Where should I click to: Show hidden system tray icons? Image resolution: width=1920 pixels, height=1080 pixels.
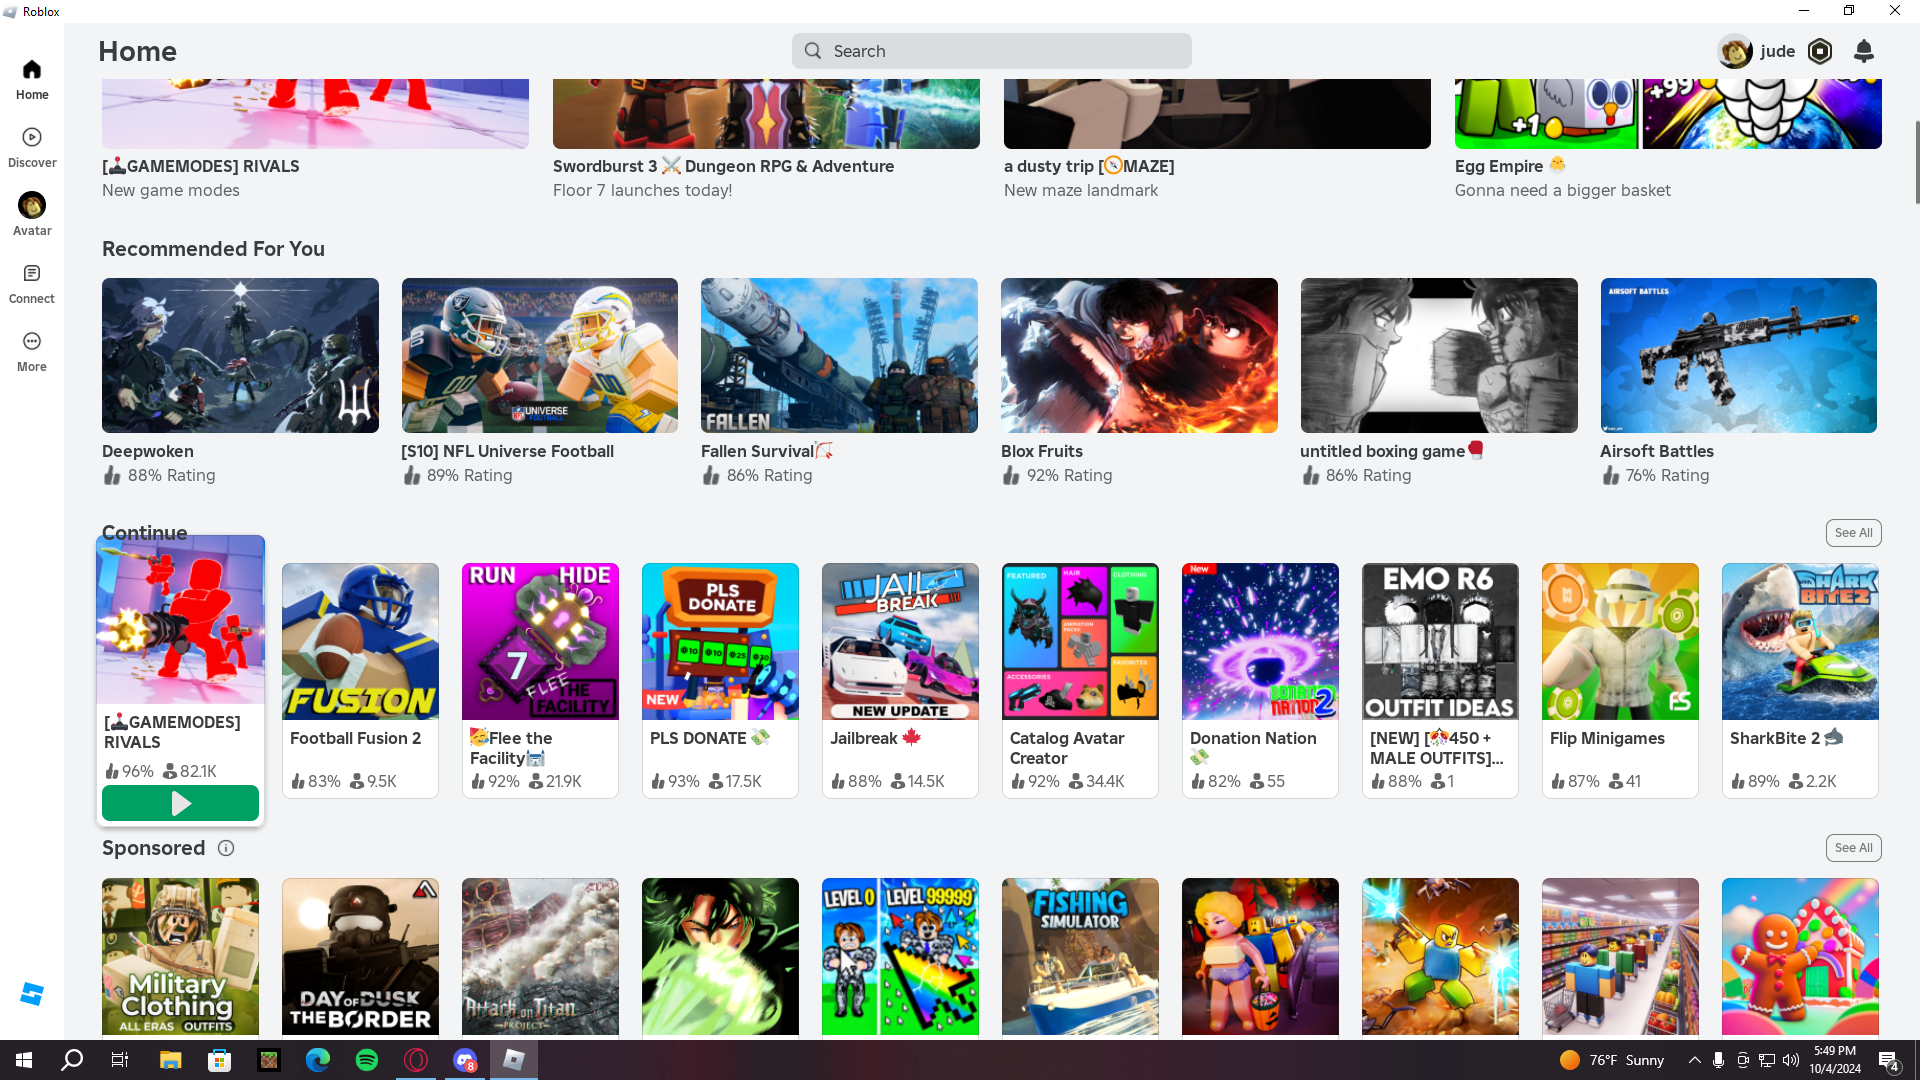(1694, 1060)
